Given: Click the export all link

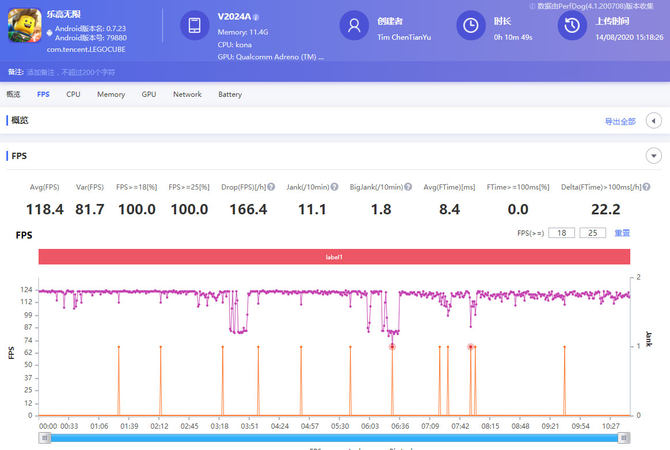Looking at the screenshot, I should coord(619,121).
